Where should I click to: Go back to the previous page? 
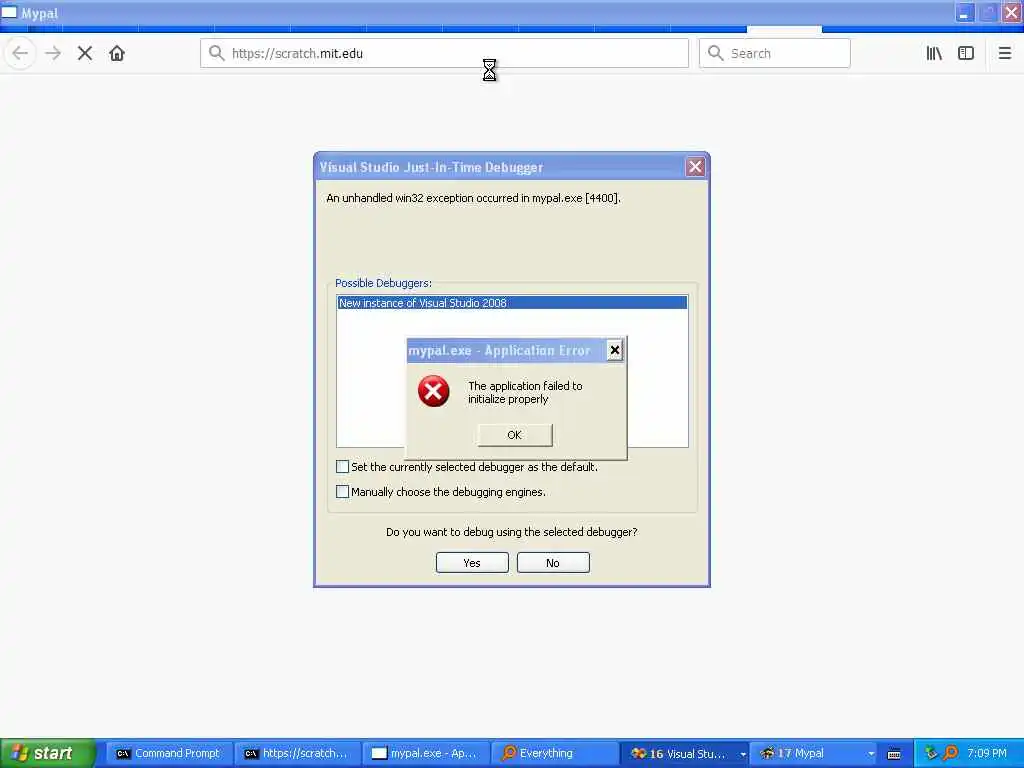click(20, 53)
